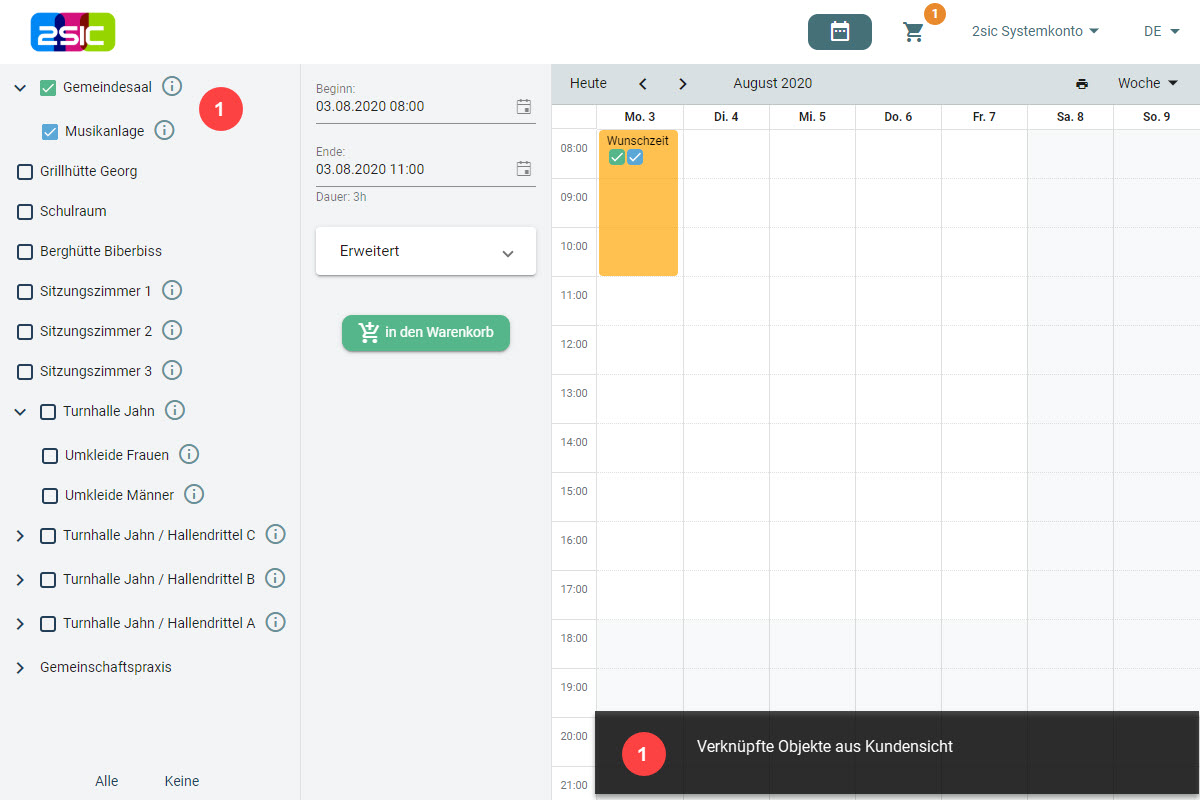Click the in den Warenkorb button
1200x800 pixels.
(426, 333)
